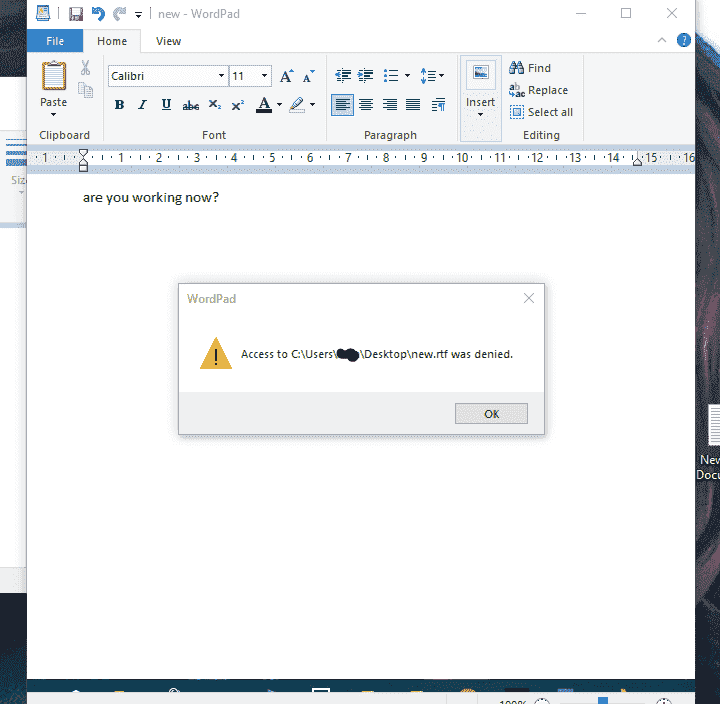
Task: Click the Redo arrow in title bar
Action: pyautogui.click(x=119, y=14)
